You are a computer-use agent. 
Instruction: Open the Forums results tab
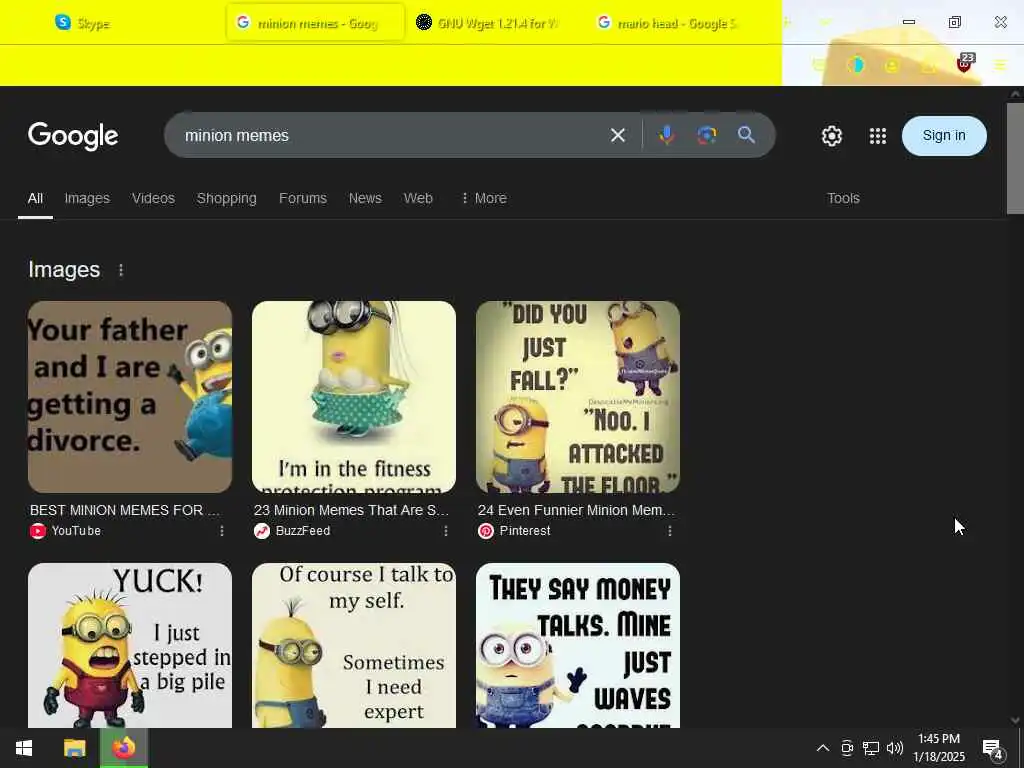point(302,199)
